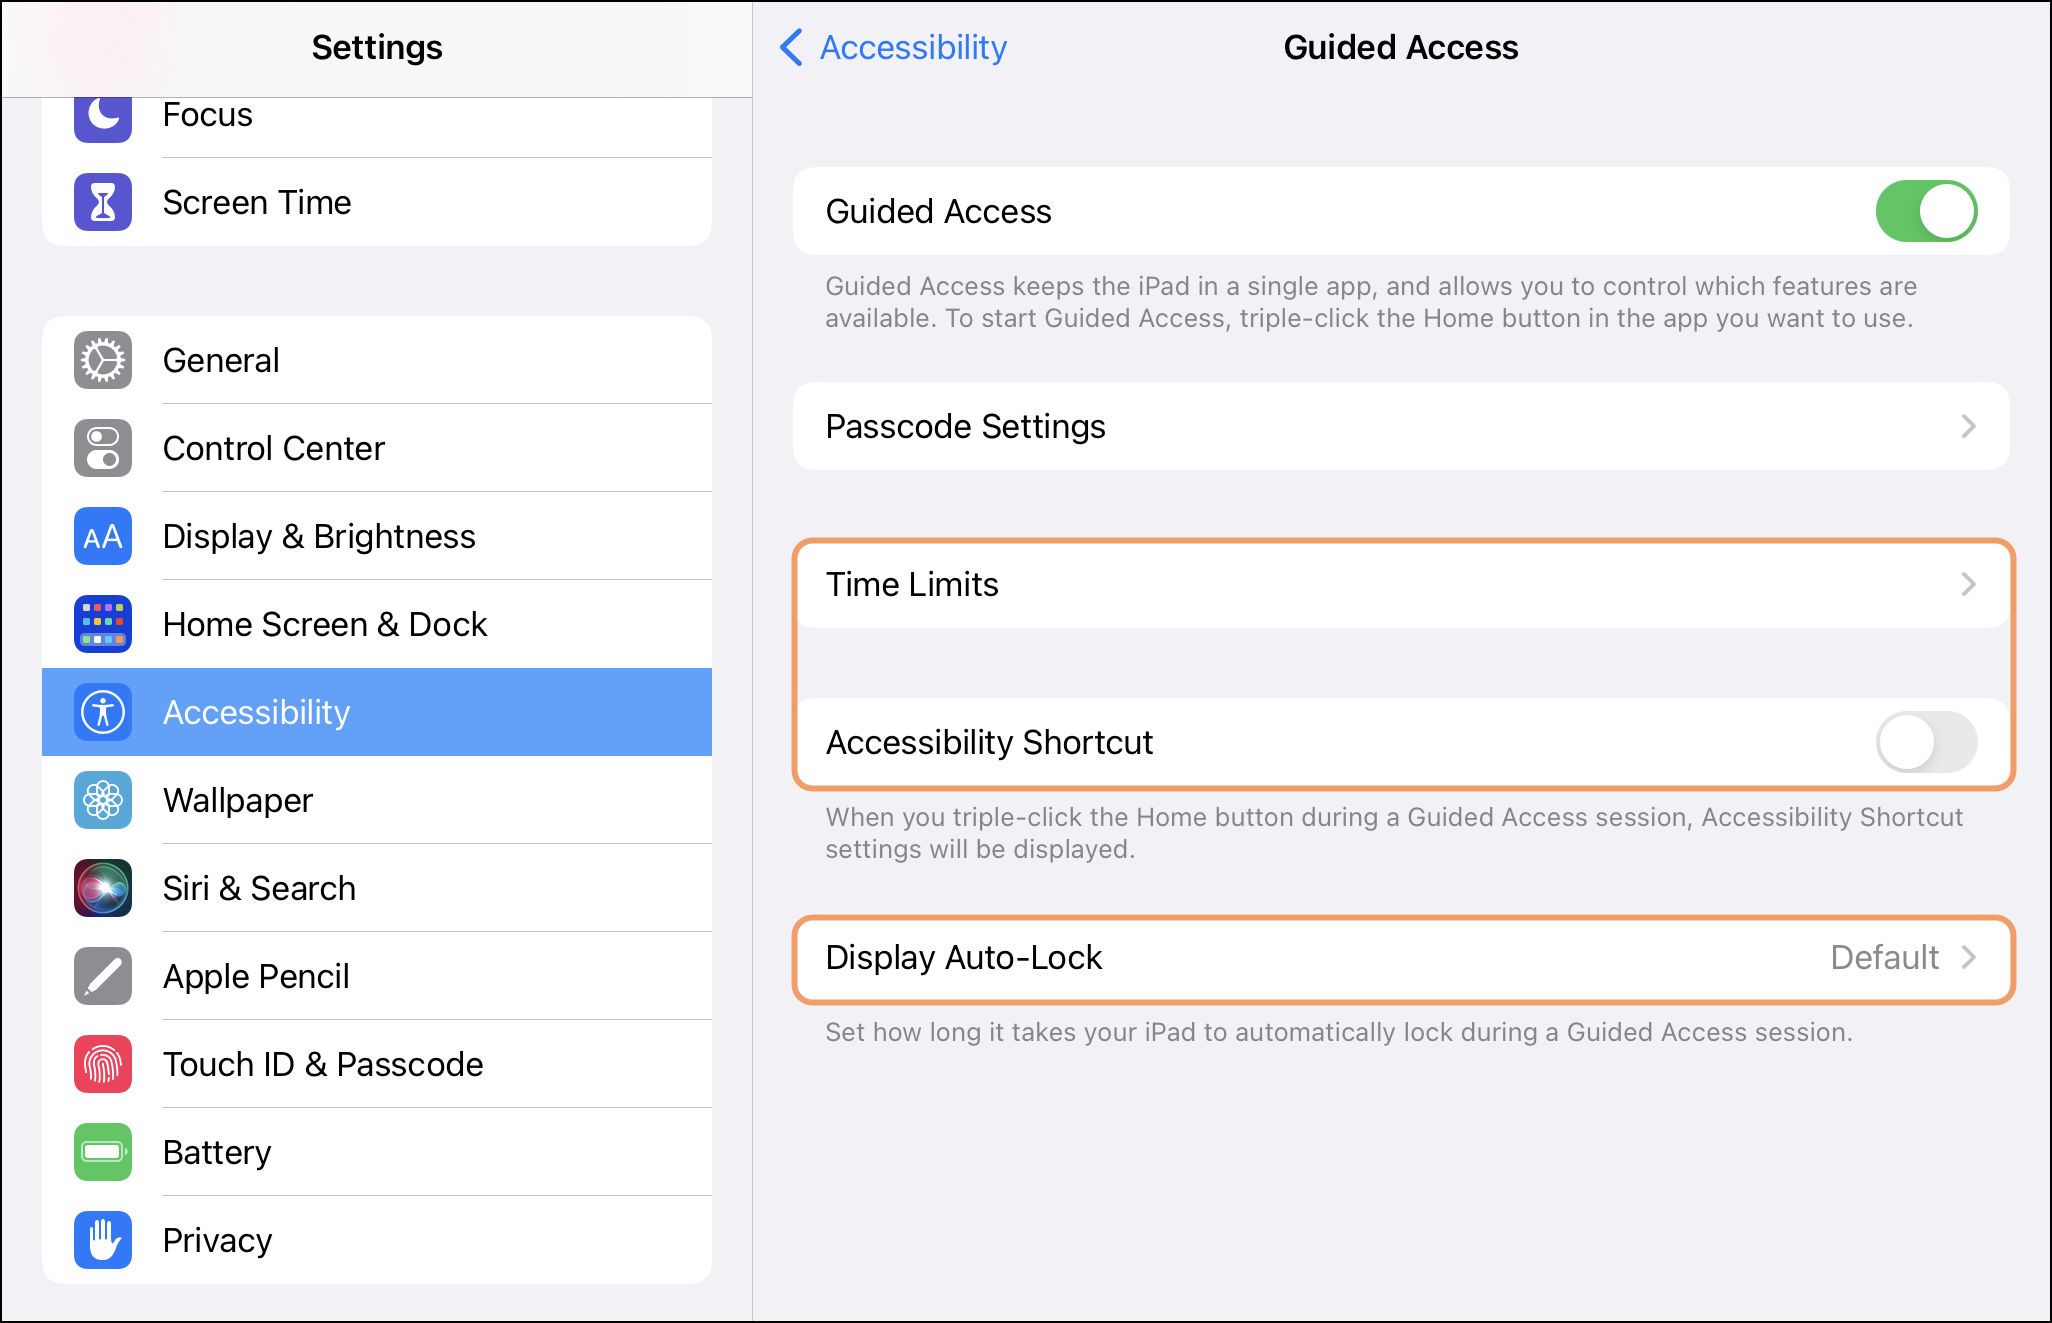The width and height of the screenshot is (2052, 1323).
Task: Click the Privacy hand icon
Action: click(103, 1240)
